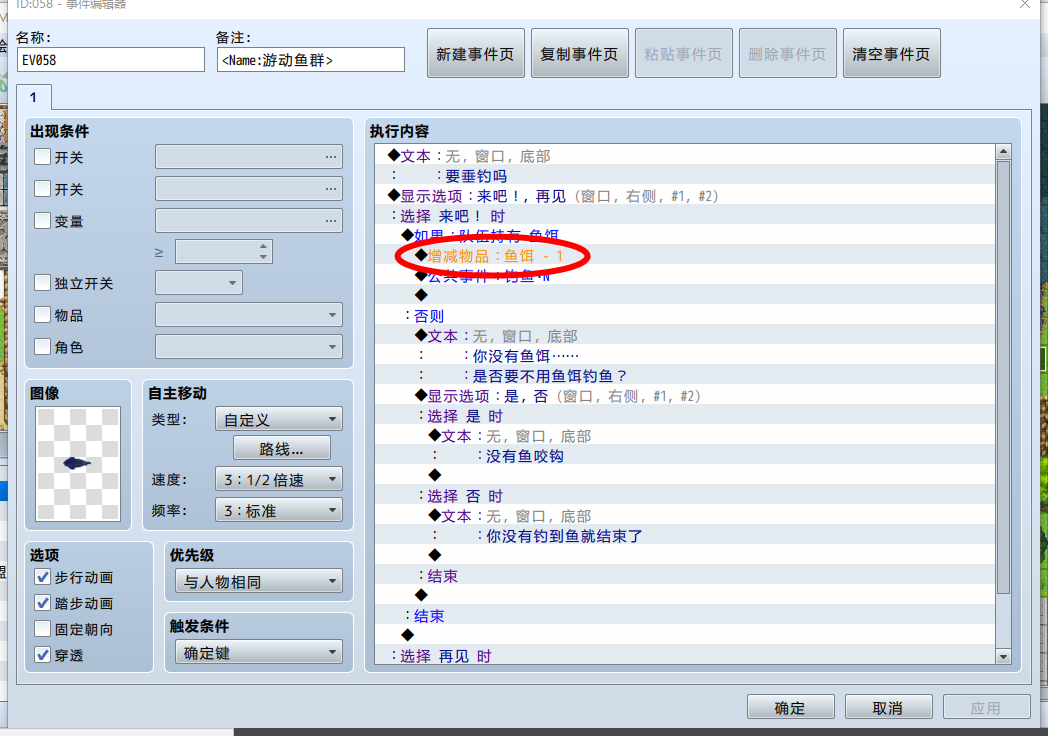This screenshot has height=736, width=1048.
Task: Click the 执行内容 vertical scrollbar thumb
Action: pos(1003,376)
